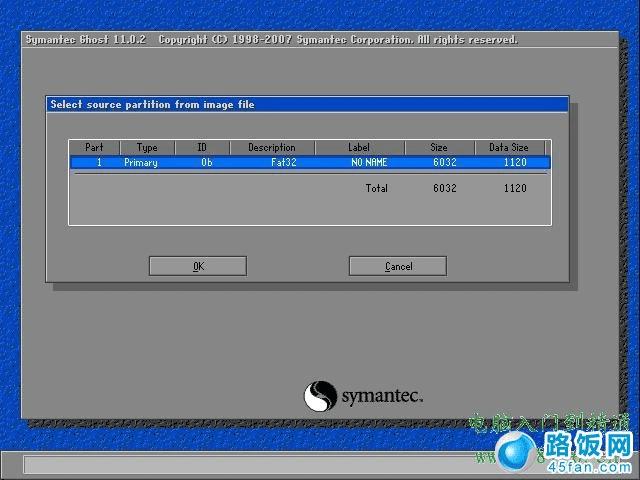Click the Total row 6032 size value
The image size is (640, 480).
pyautogui.click(x=445, y=188)
